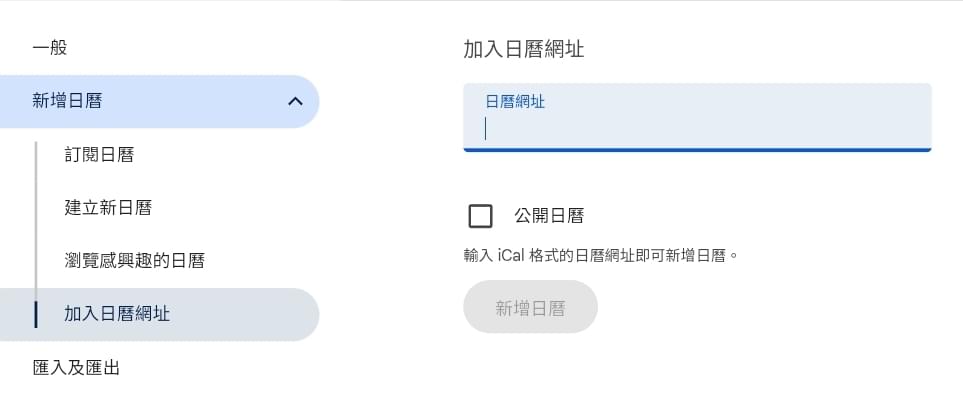
Task: Click the blue underline of 日曆網址 field
Action: [x=697, y=149]
